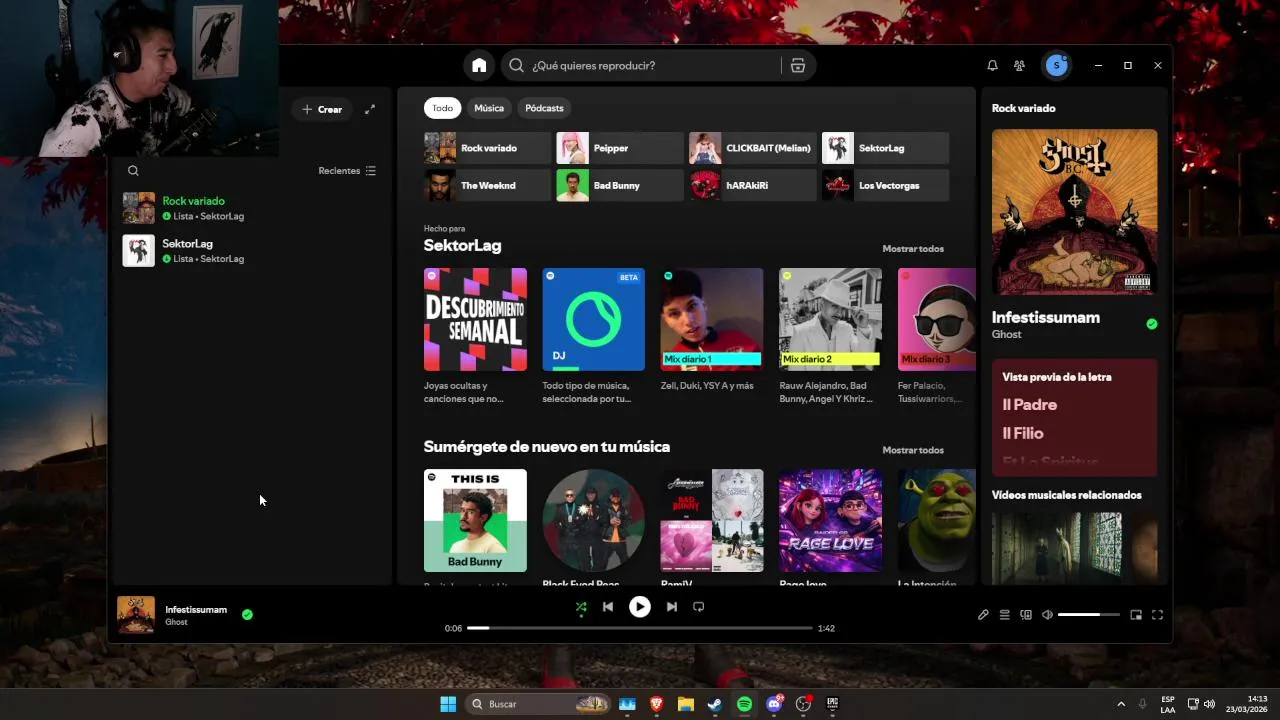The image size is (1280, 720).
Task: Select the SektorLag playlist in the library sidebar
Action: pos(250,251)
